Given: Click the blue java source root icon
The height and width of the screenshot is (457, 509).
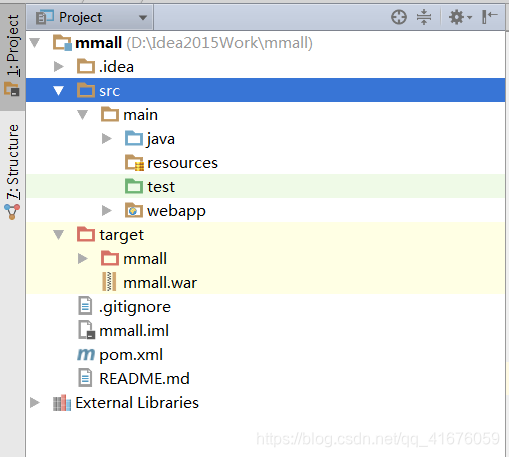Looking at the screenshot, I should [134, 138].
